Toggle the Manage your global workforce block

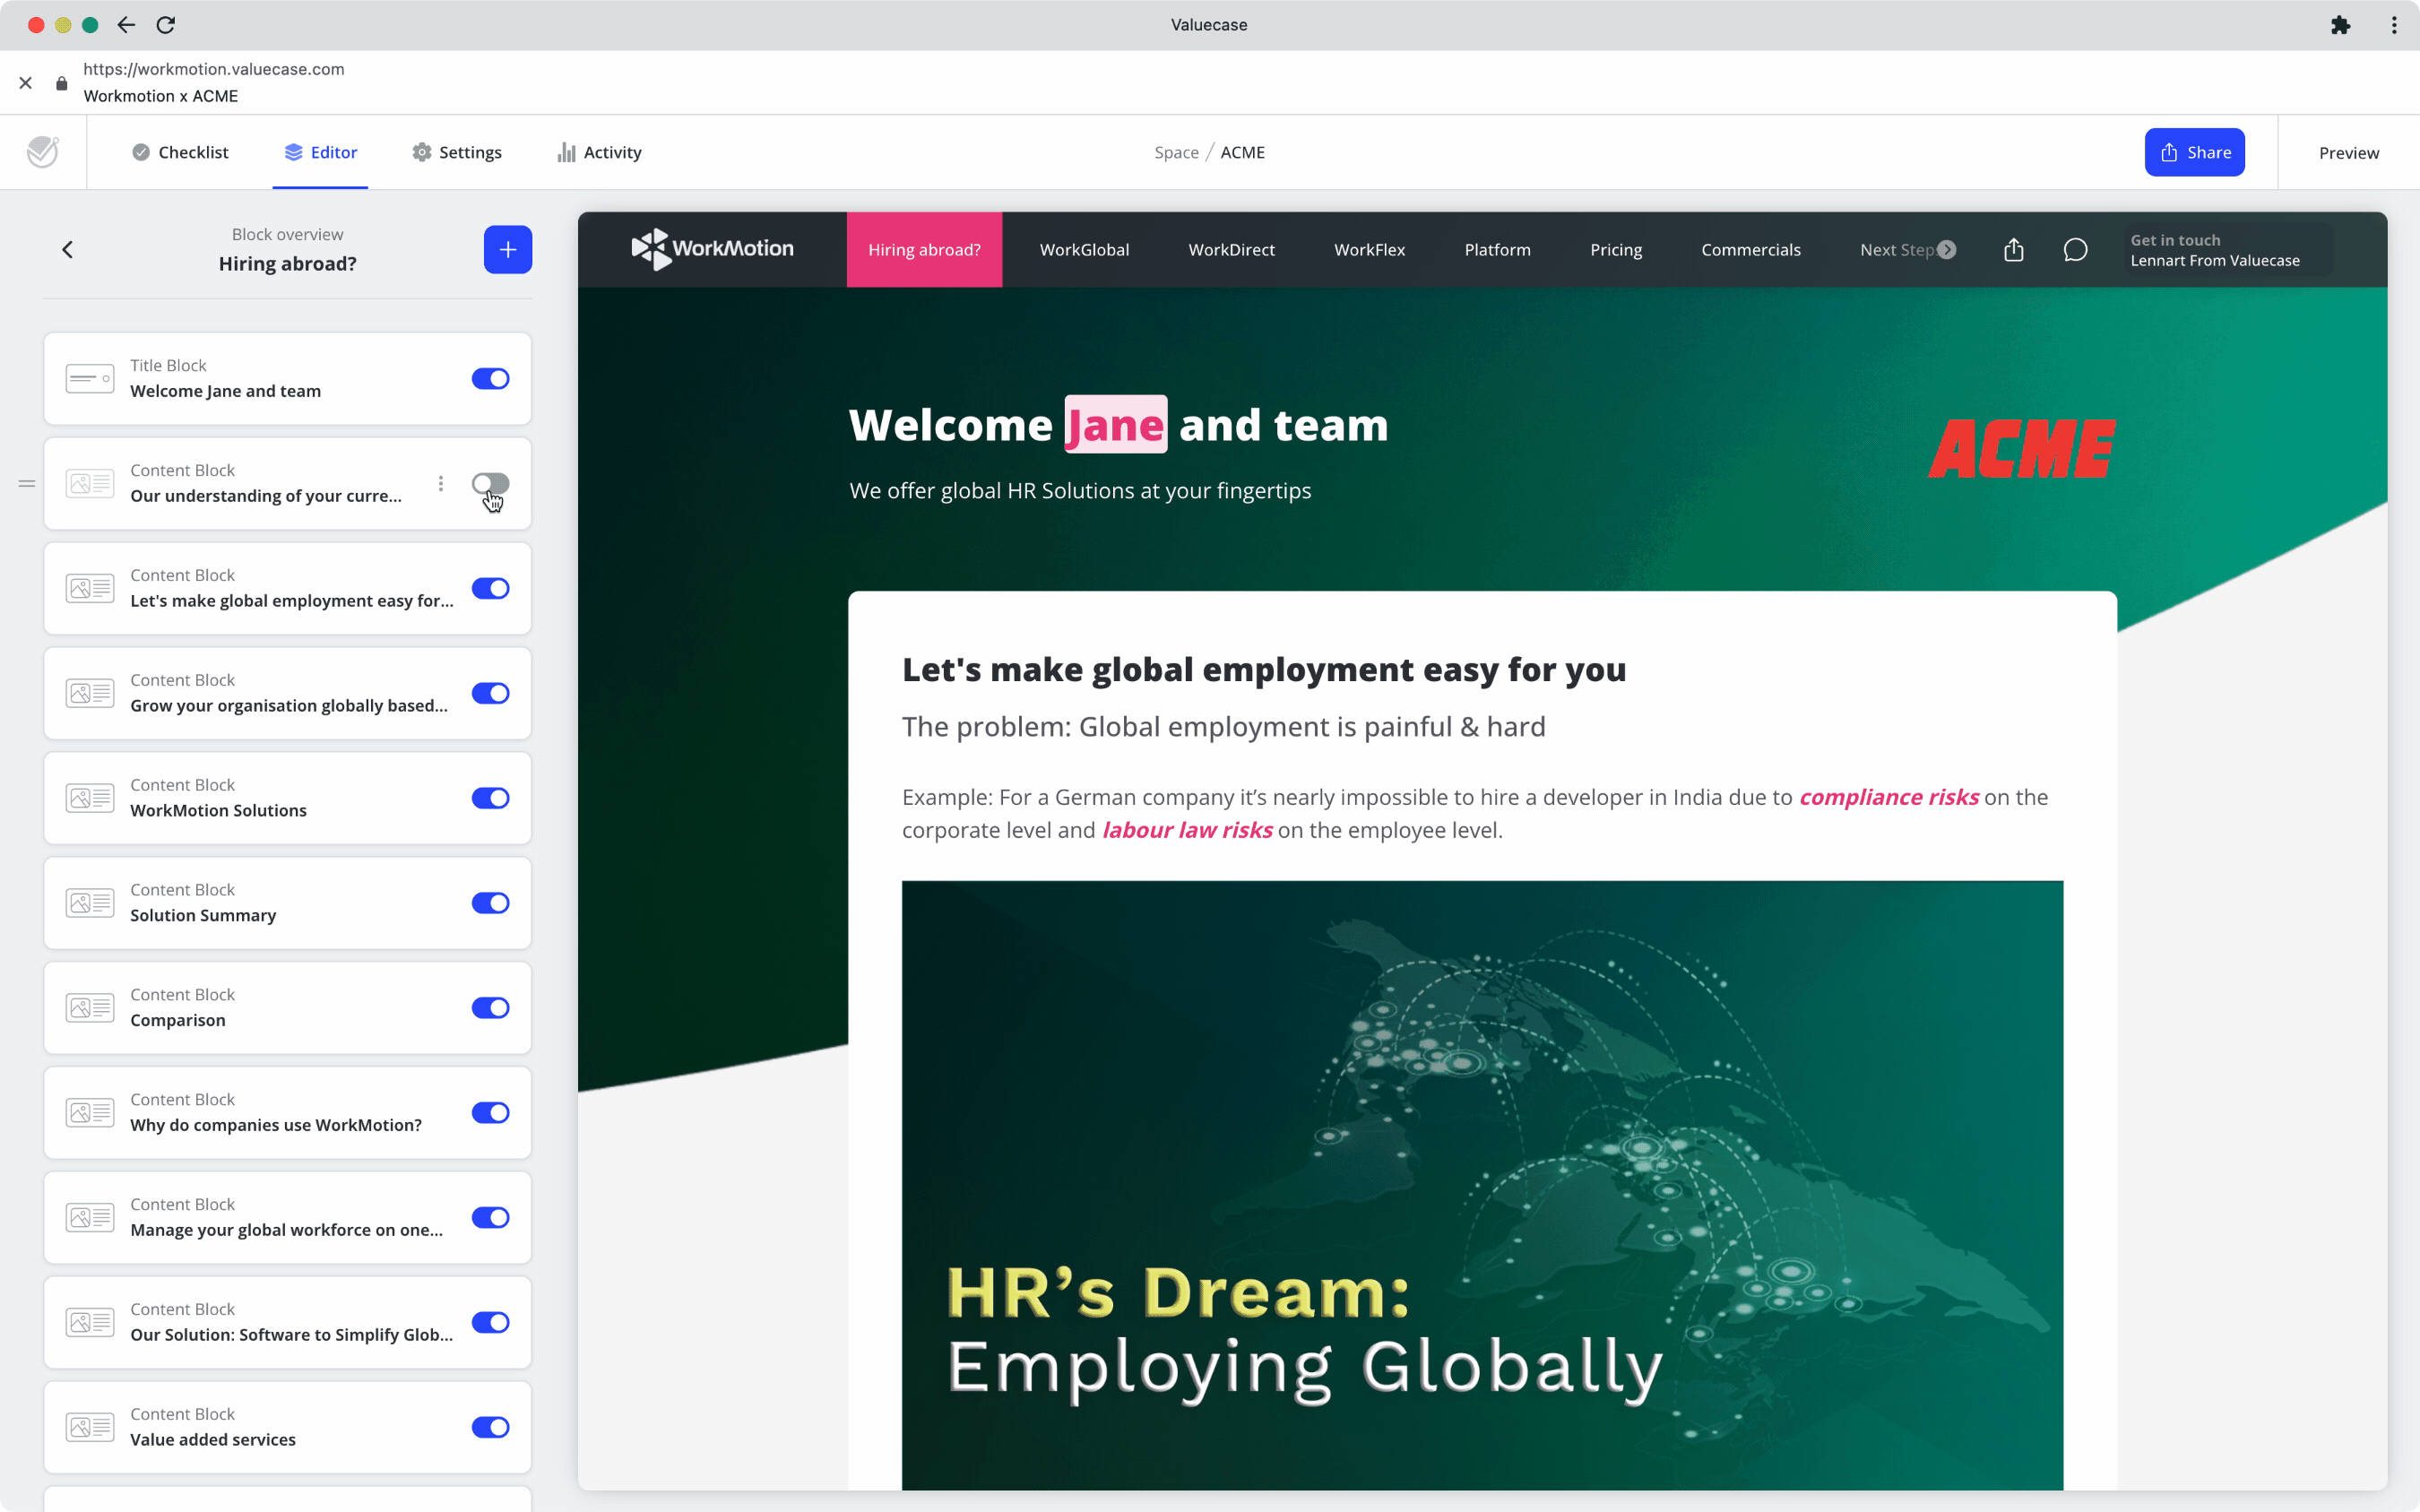(491, 1217)
